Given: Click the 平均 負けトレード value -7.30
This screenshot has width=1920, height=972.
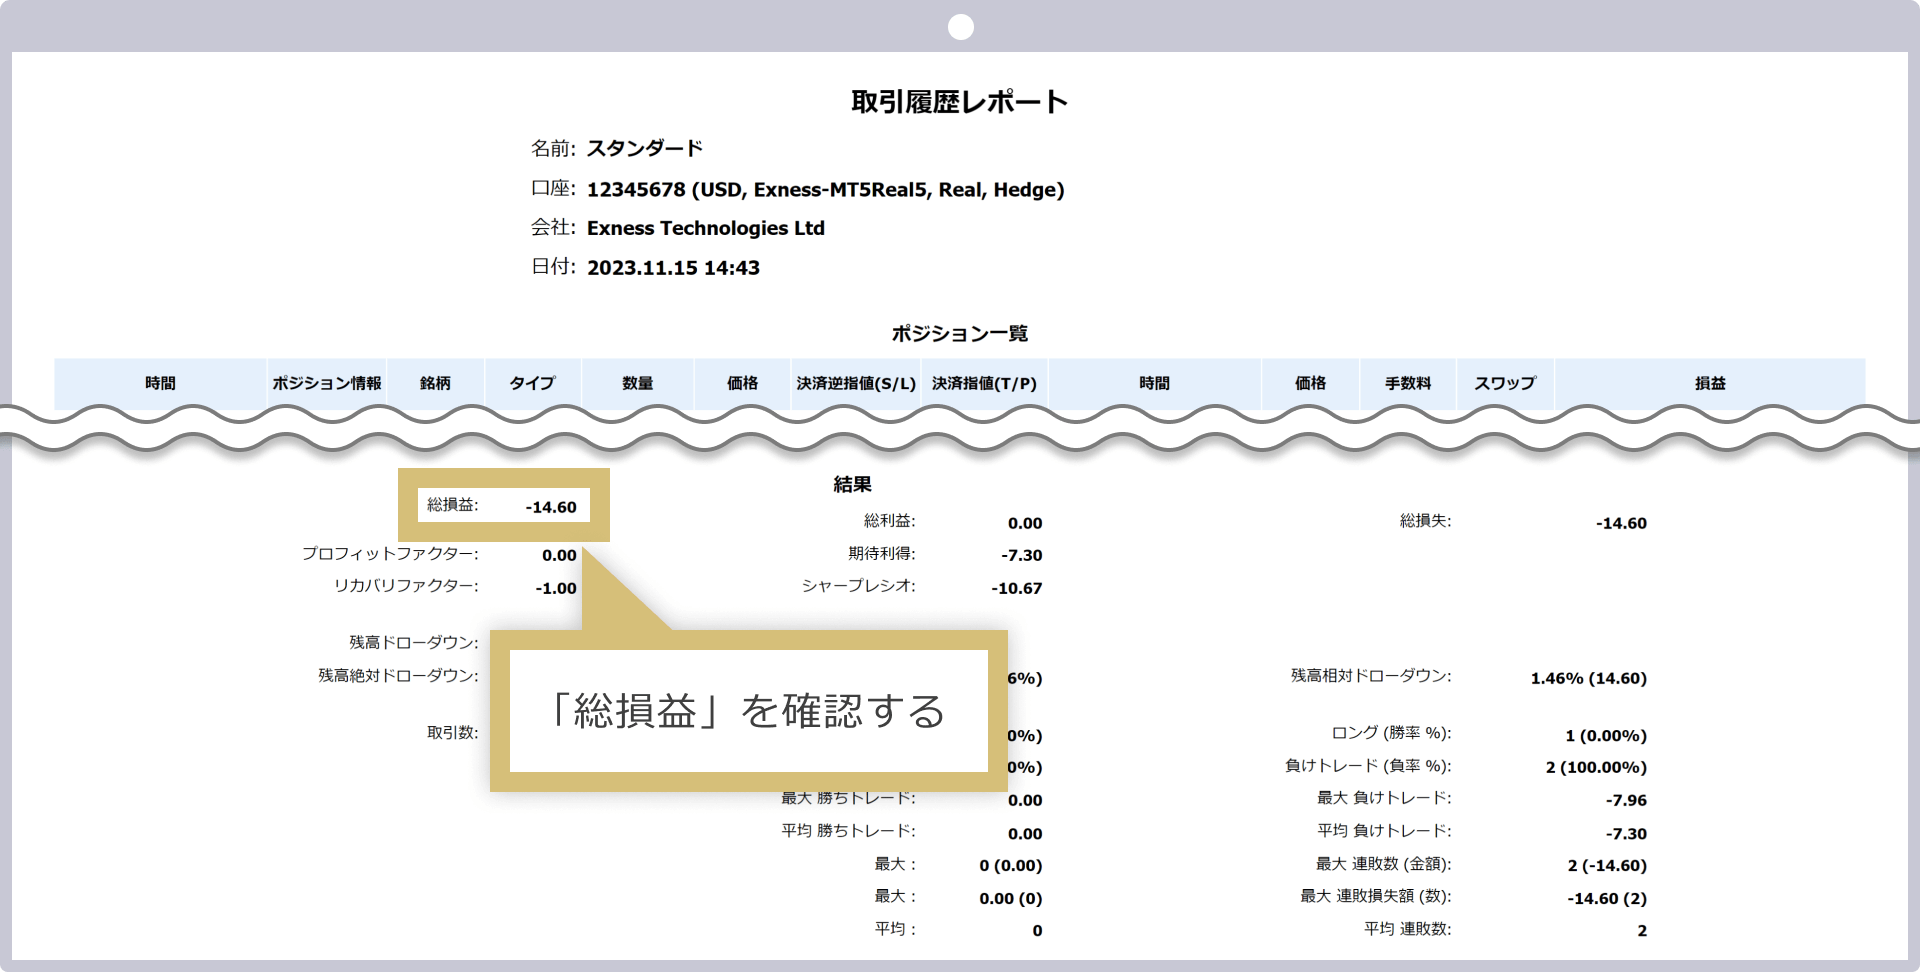Looking at the screenshot, I should [x=1626, y=834].
